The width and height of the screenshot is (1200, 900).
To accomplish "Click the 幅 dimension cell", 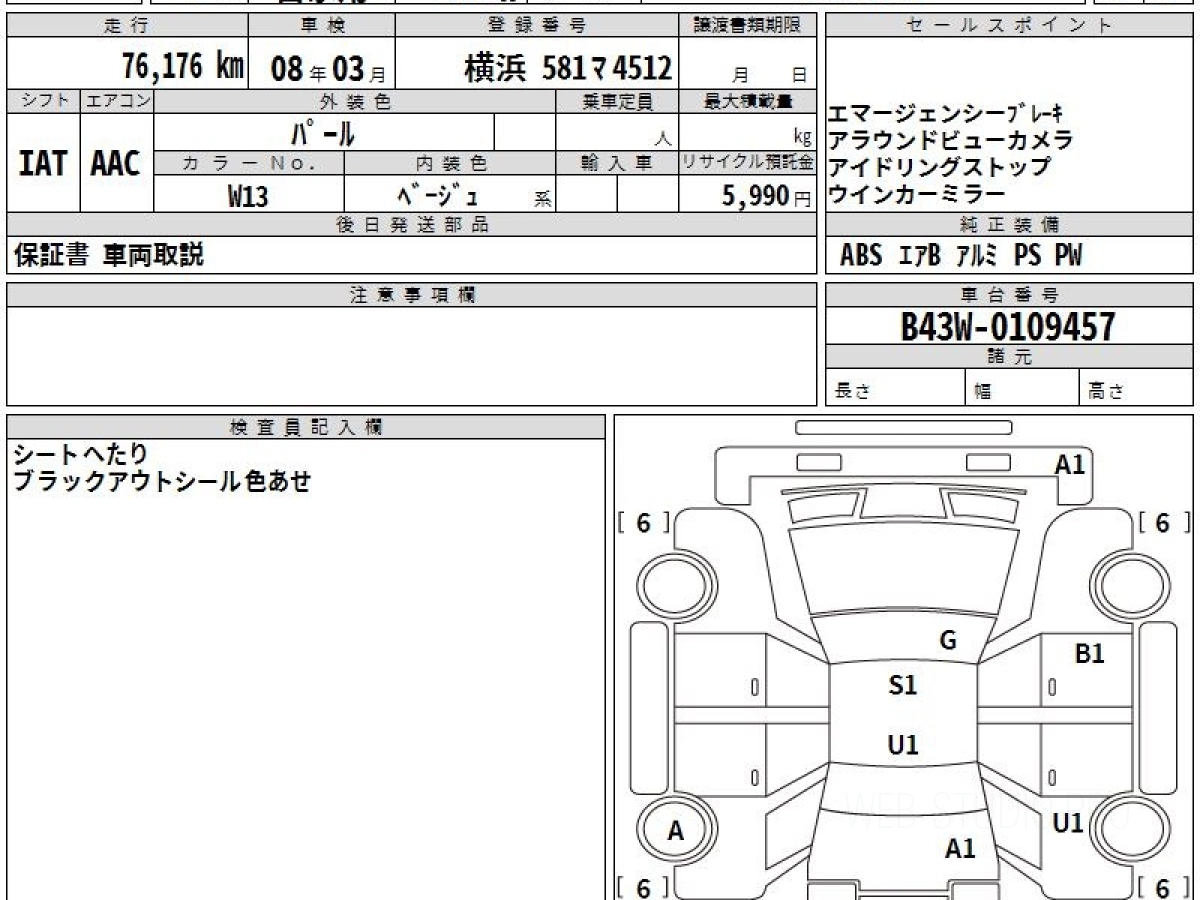I will [x=1022, y=388].
